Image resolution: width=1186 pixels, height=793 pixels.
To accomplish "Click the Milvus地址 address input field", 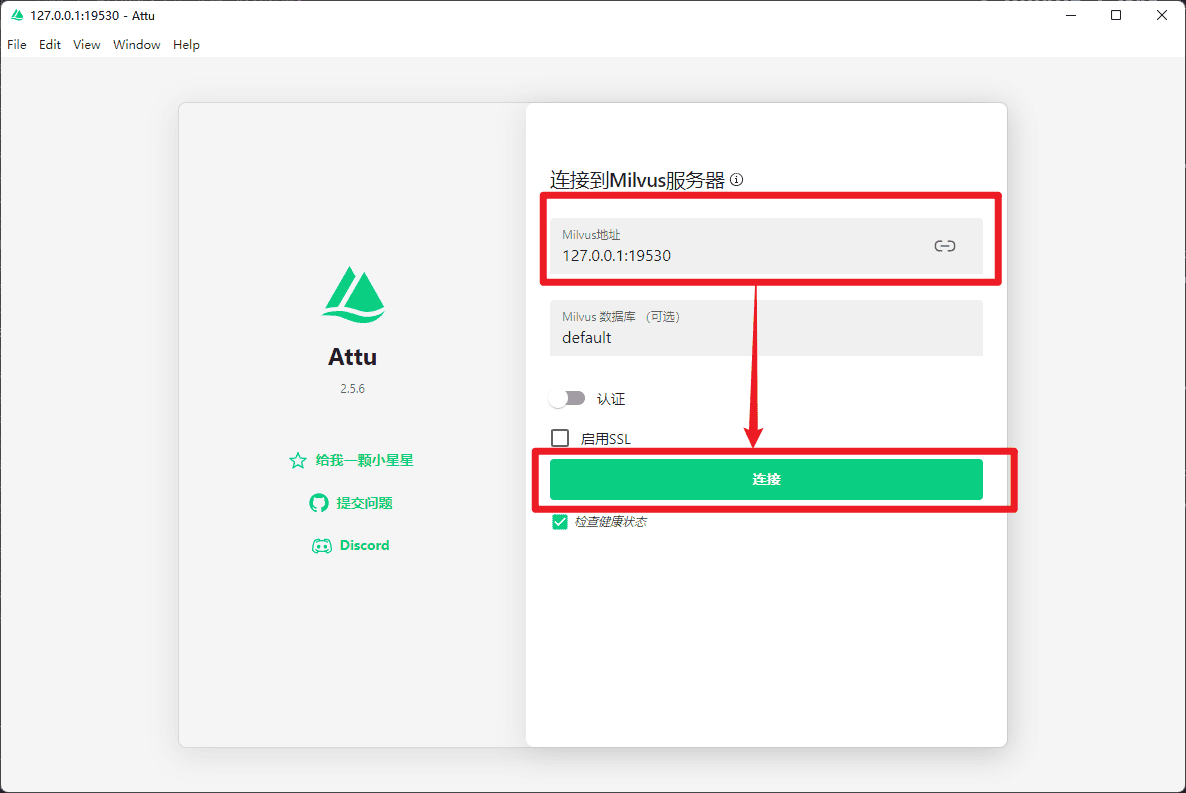I will click(740, 255).
